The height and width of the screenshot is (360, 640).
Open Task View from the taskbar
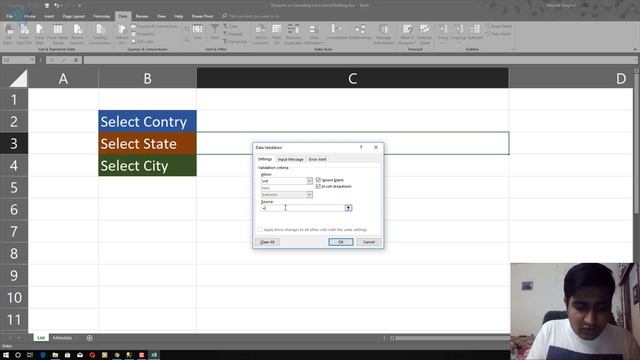tap(29, 355)
